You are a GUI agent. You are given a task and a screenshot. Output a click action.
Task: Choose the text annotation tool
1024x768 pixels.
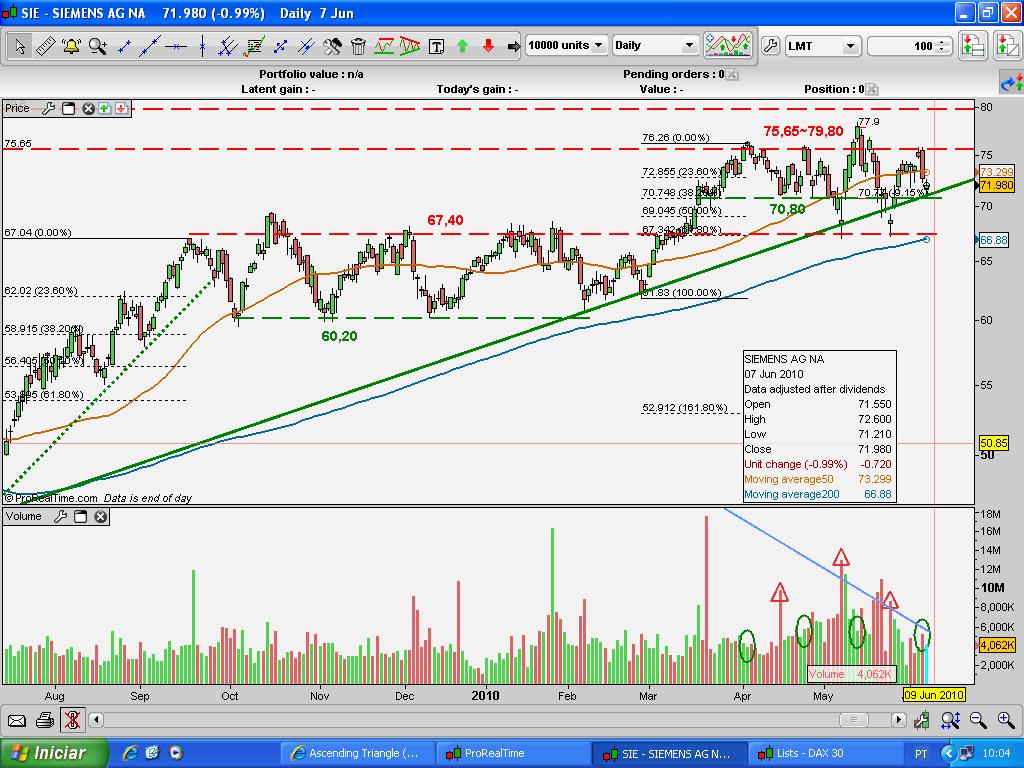[x=436, y=46]
